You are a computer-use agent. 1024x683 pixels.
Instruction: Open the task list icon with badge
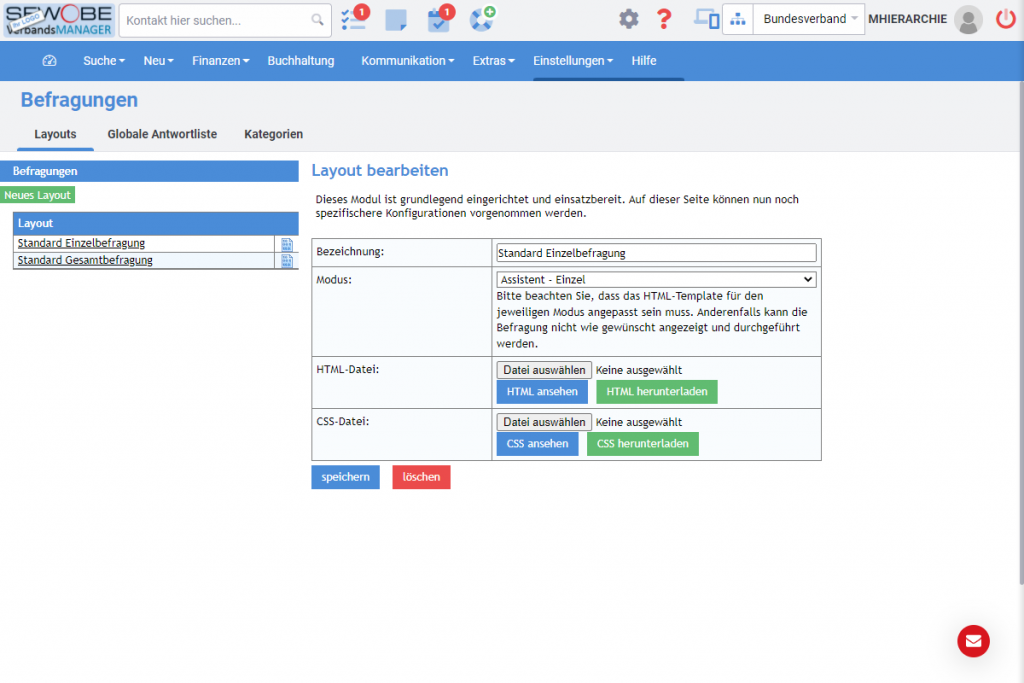coord(353,19)
